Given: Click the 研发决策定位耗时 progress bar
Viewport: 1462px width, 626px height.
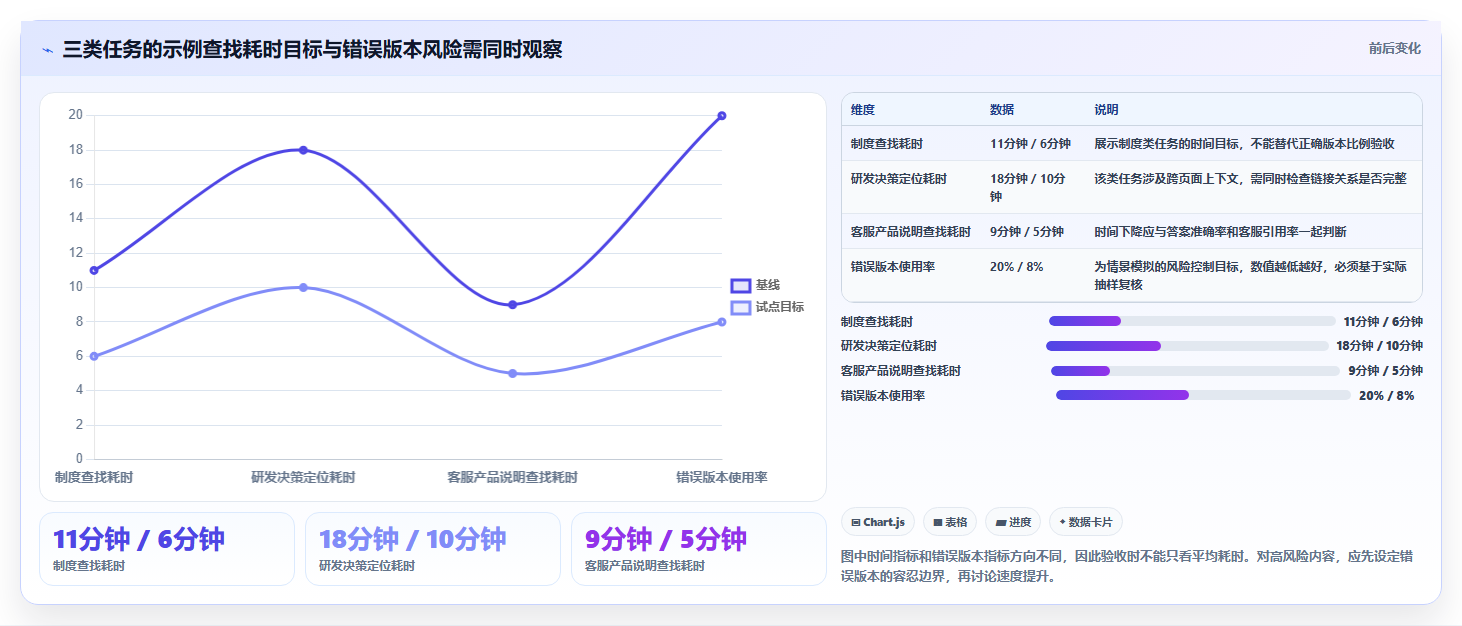Looking at the screenshot, I should [x=1186, y=346].
